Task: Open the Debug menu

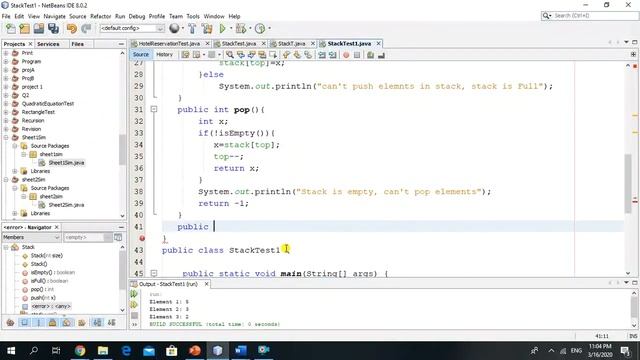Action: pyautogui.click(x=137, y=16)
